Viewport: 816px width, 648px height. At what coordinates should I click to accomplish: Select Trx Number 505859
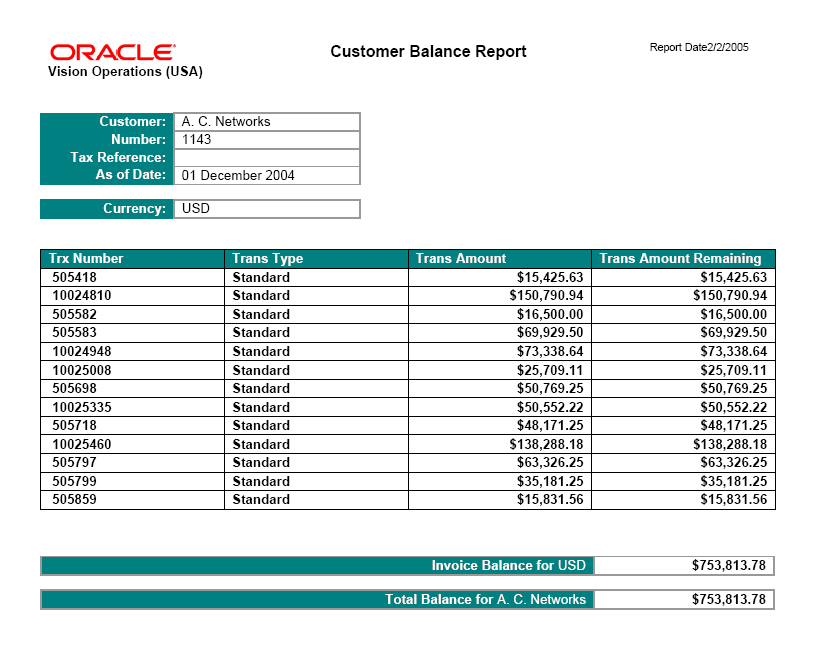[74, 500]
